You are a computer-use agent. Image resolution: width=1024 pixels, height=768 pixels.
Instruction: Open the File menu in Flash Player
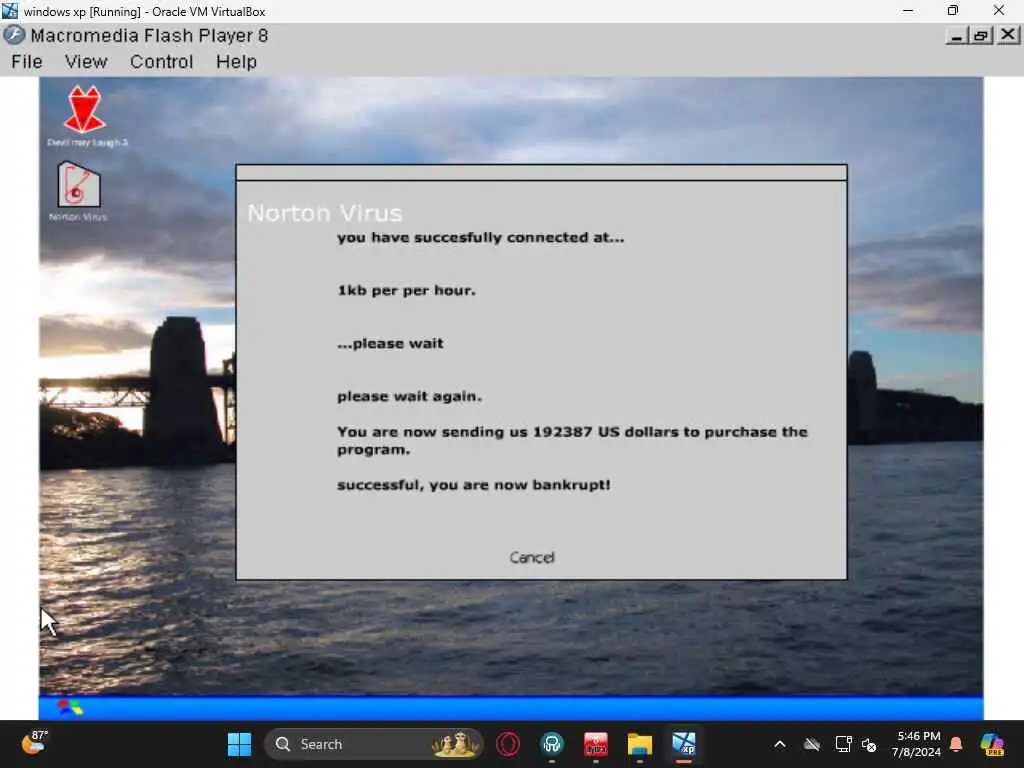pyautogui.click(x=27, y=61)
